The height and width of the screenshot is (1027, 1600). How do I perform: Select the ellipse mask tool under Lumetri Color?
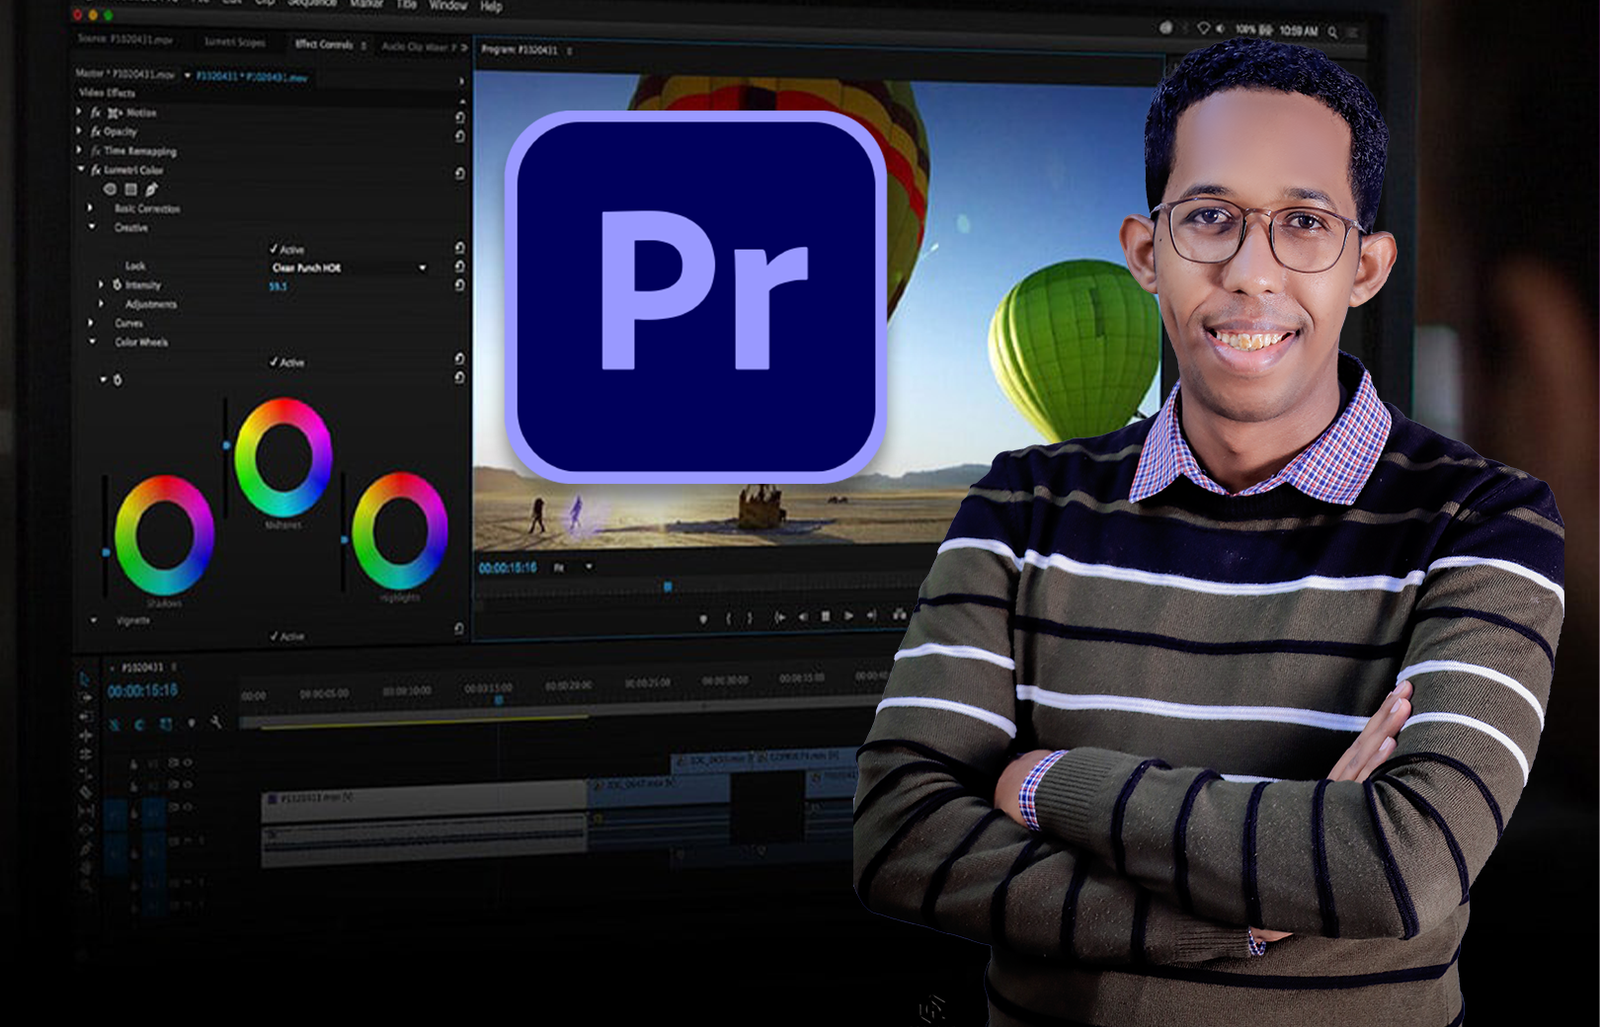110,189
